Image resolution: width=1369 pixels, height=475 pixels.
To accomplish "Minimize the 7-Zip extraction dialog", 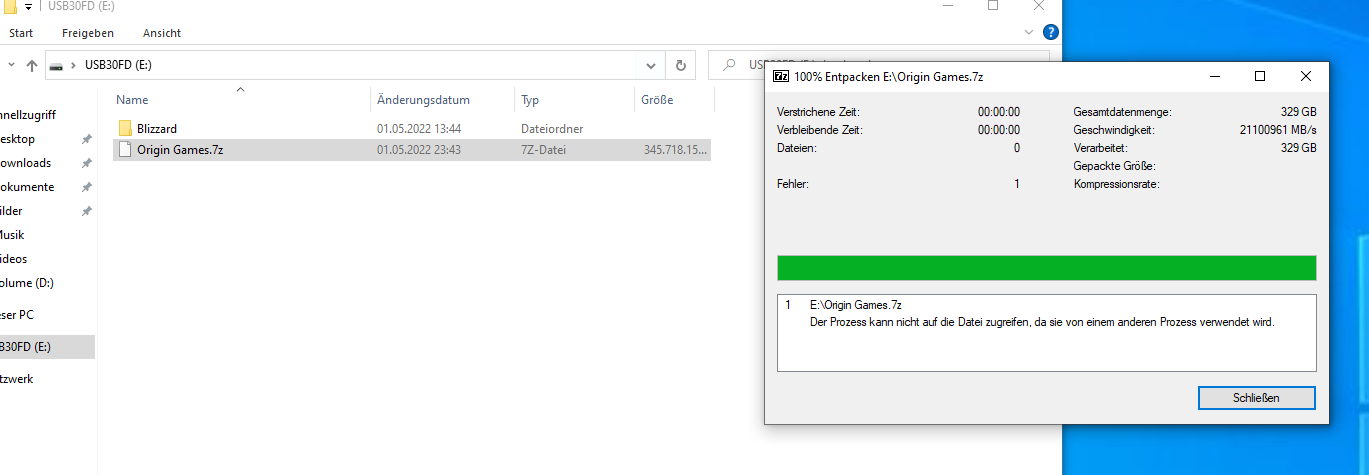I will [x=1214, y=76].
